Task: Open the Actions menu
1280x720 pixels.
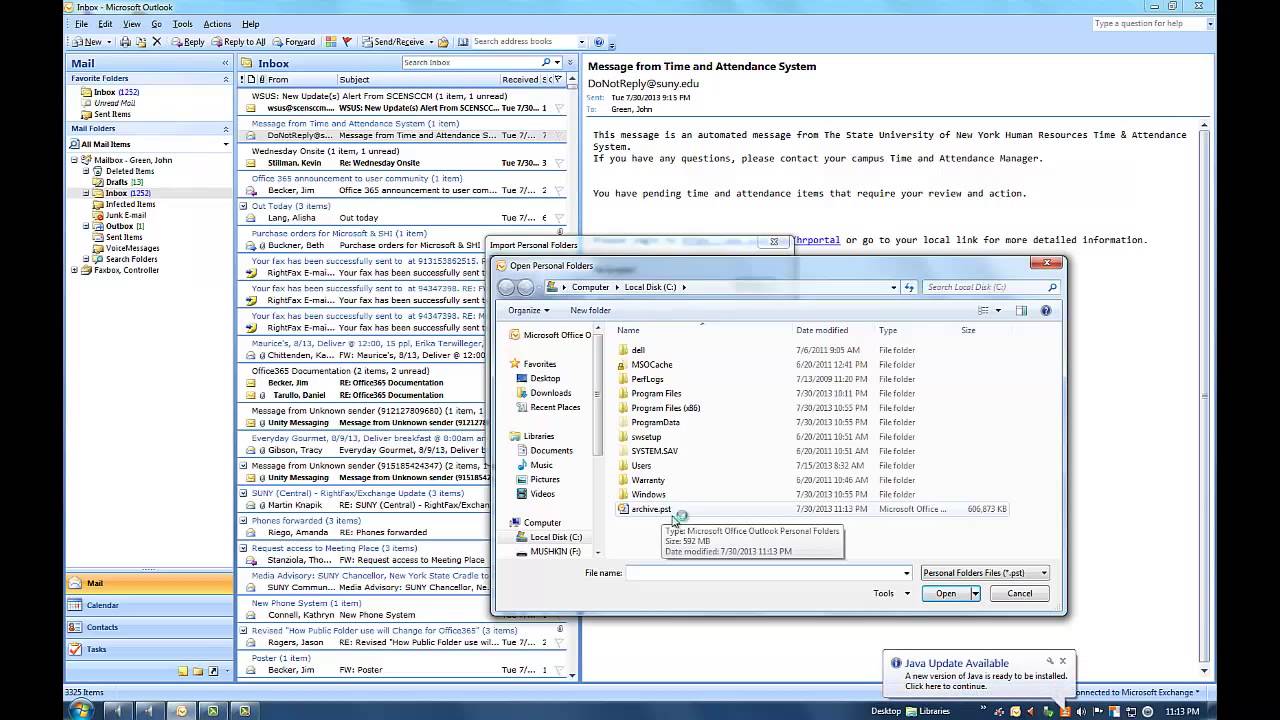Action: tap(217, 24)
